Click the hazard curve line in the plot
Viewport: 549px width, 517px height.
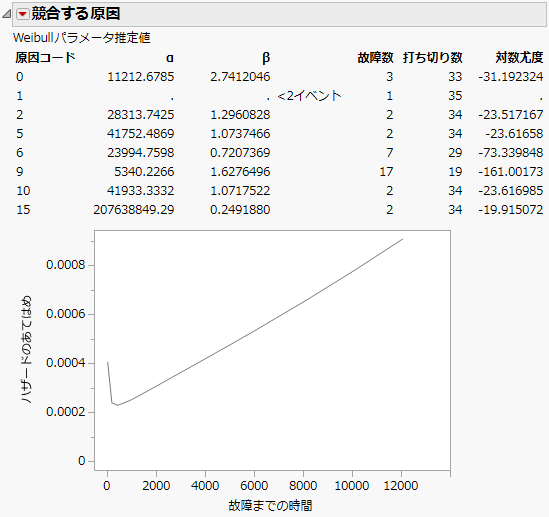(x=254, y=329)
